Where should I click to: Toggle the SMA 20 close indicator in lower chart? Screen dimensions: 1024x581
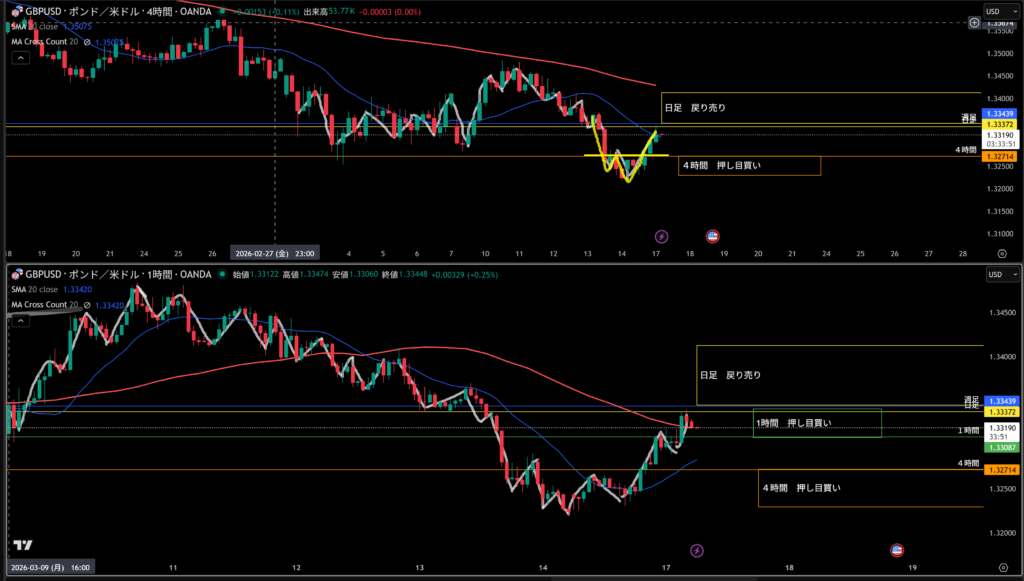click(x=40, y=289)
